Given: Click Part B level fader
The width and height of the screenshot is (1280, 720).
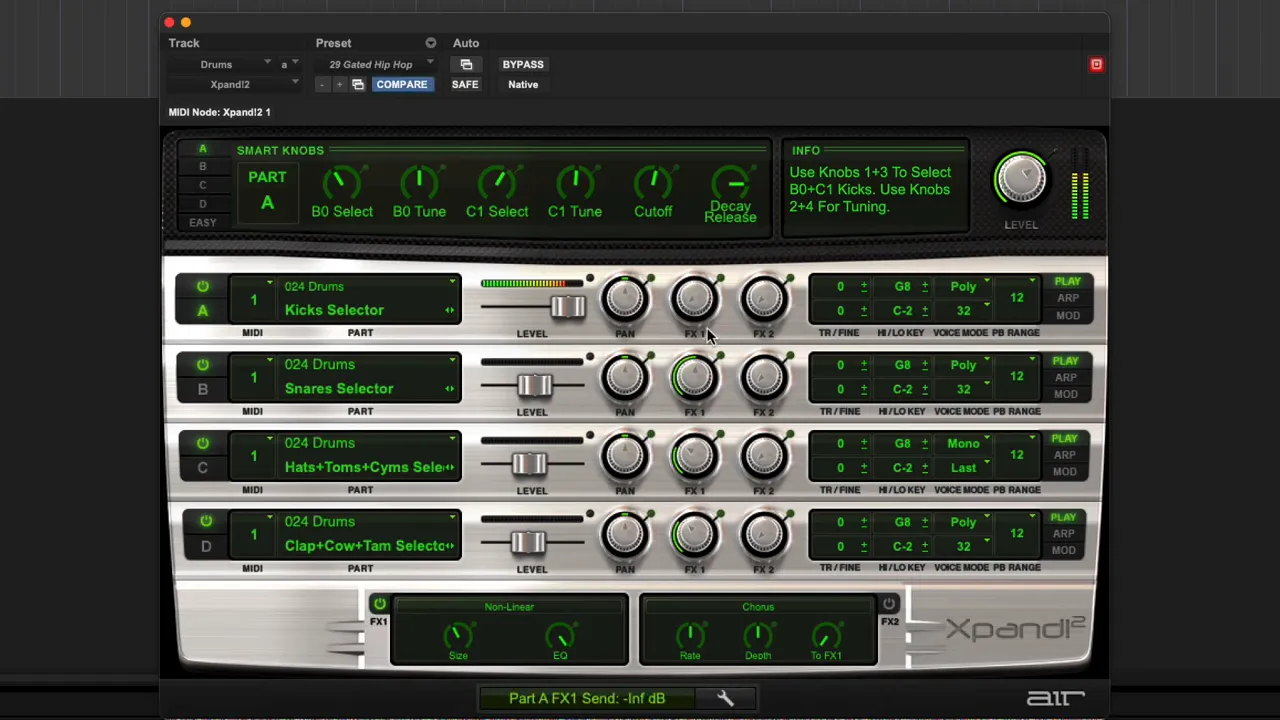Looking at the screenshot, I should [534, 386].
